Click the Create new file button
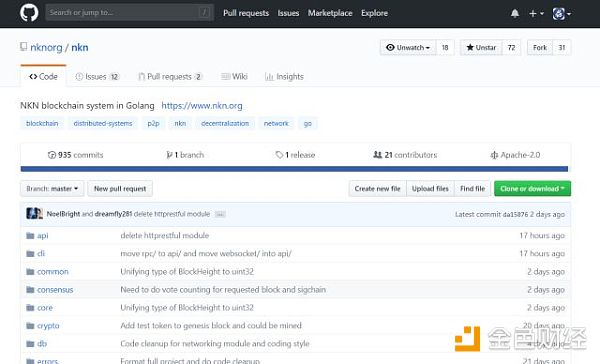 coord(377,189)
